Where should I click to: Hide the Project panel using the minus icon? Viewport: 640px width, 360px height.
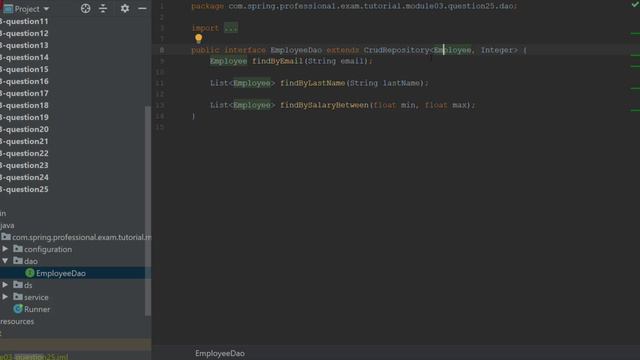142,9
